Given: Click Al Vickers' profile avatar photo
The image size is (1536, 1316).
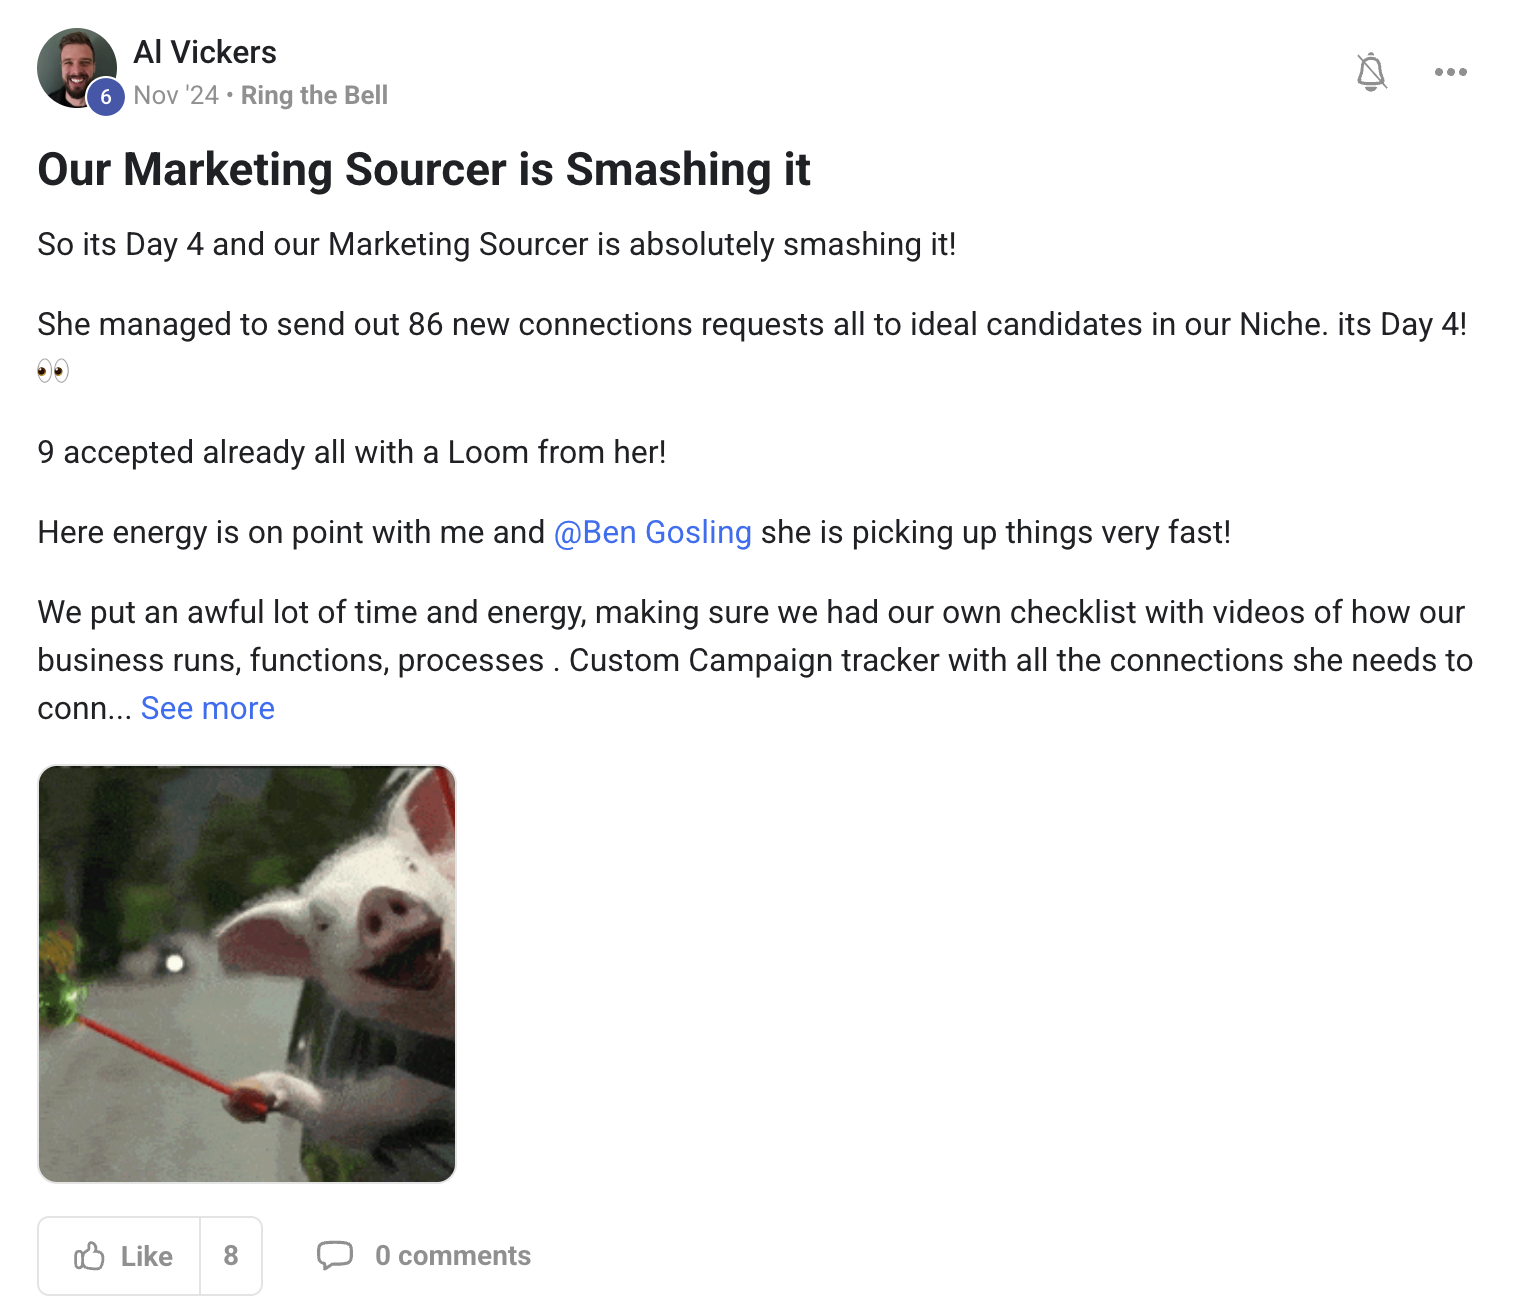Looking at the screenshot, I should [72, 64].
